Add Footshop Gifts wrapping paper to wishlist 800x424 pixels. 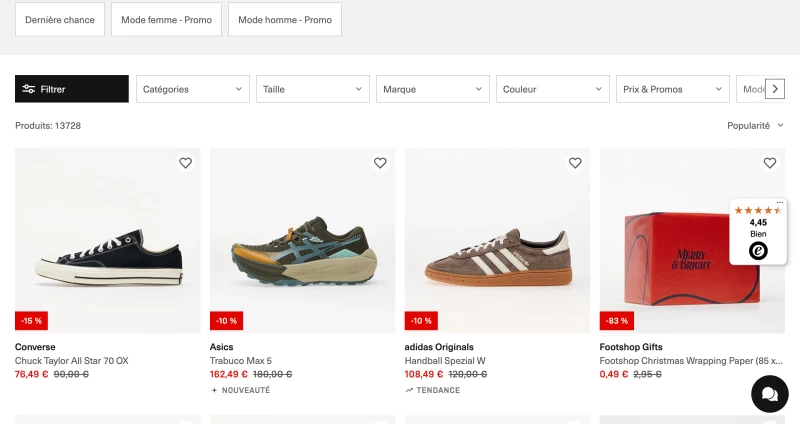click(x=770, y=163)
